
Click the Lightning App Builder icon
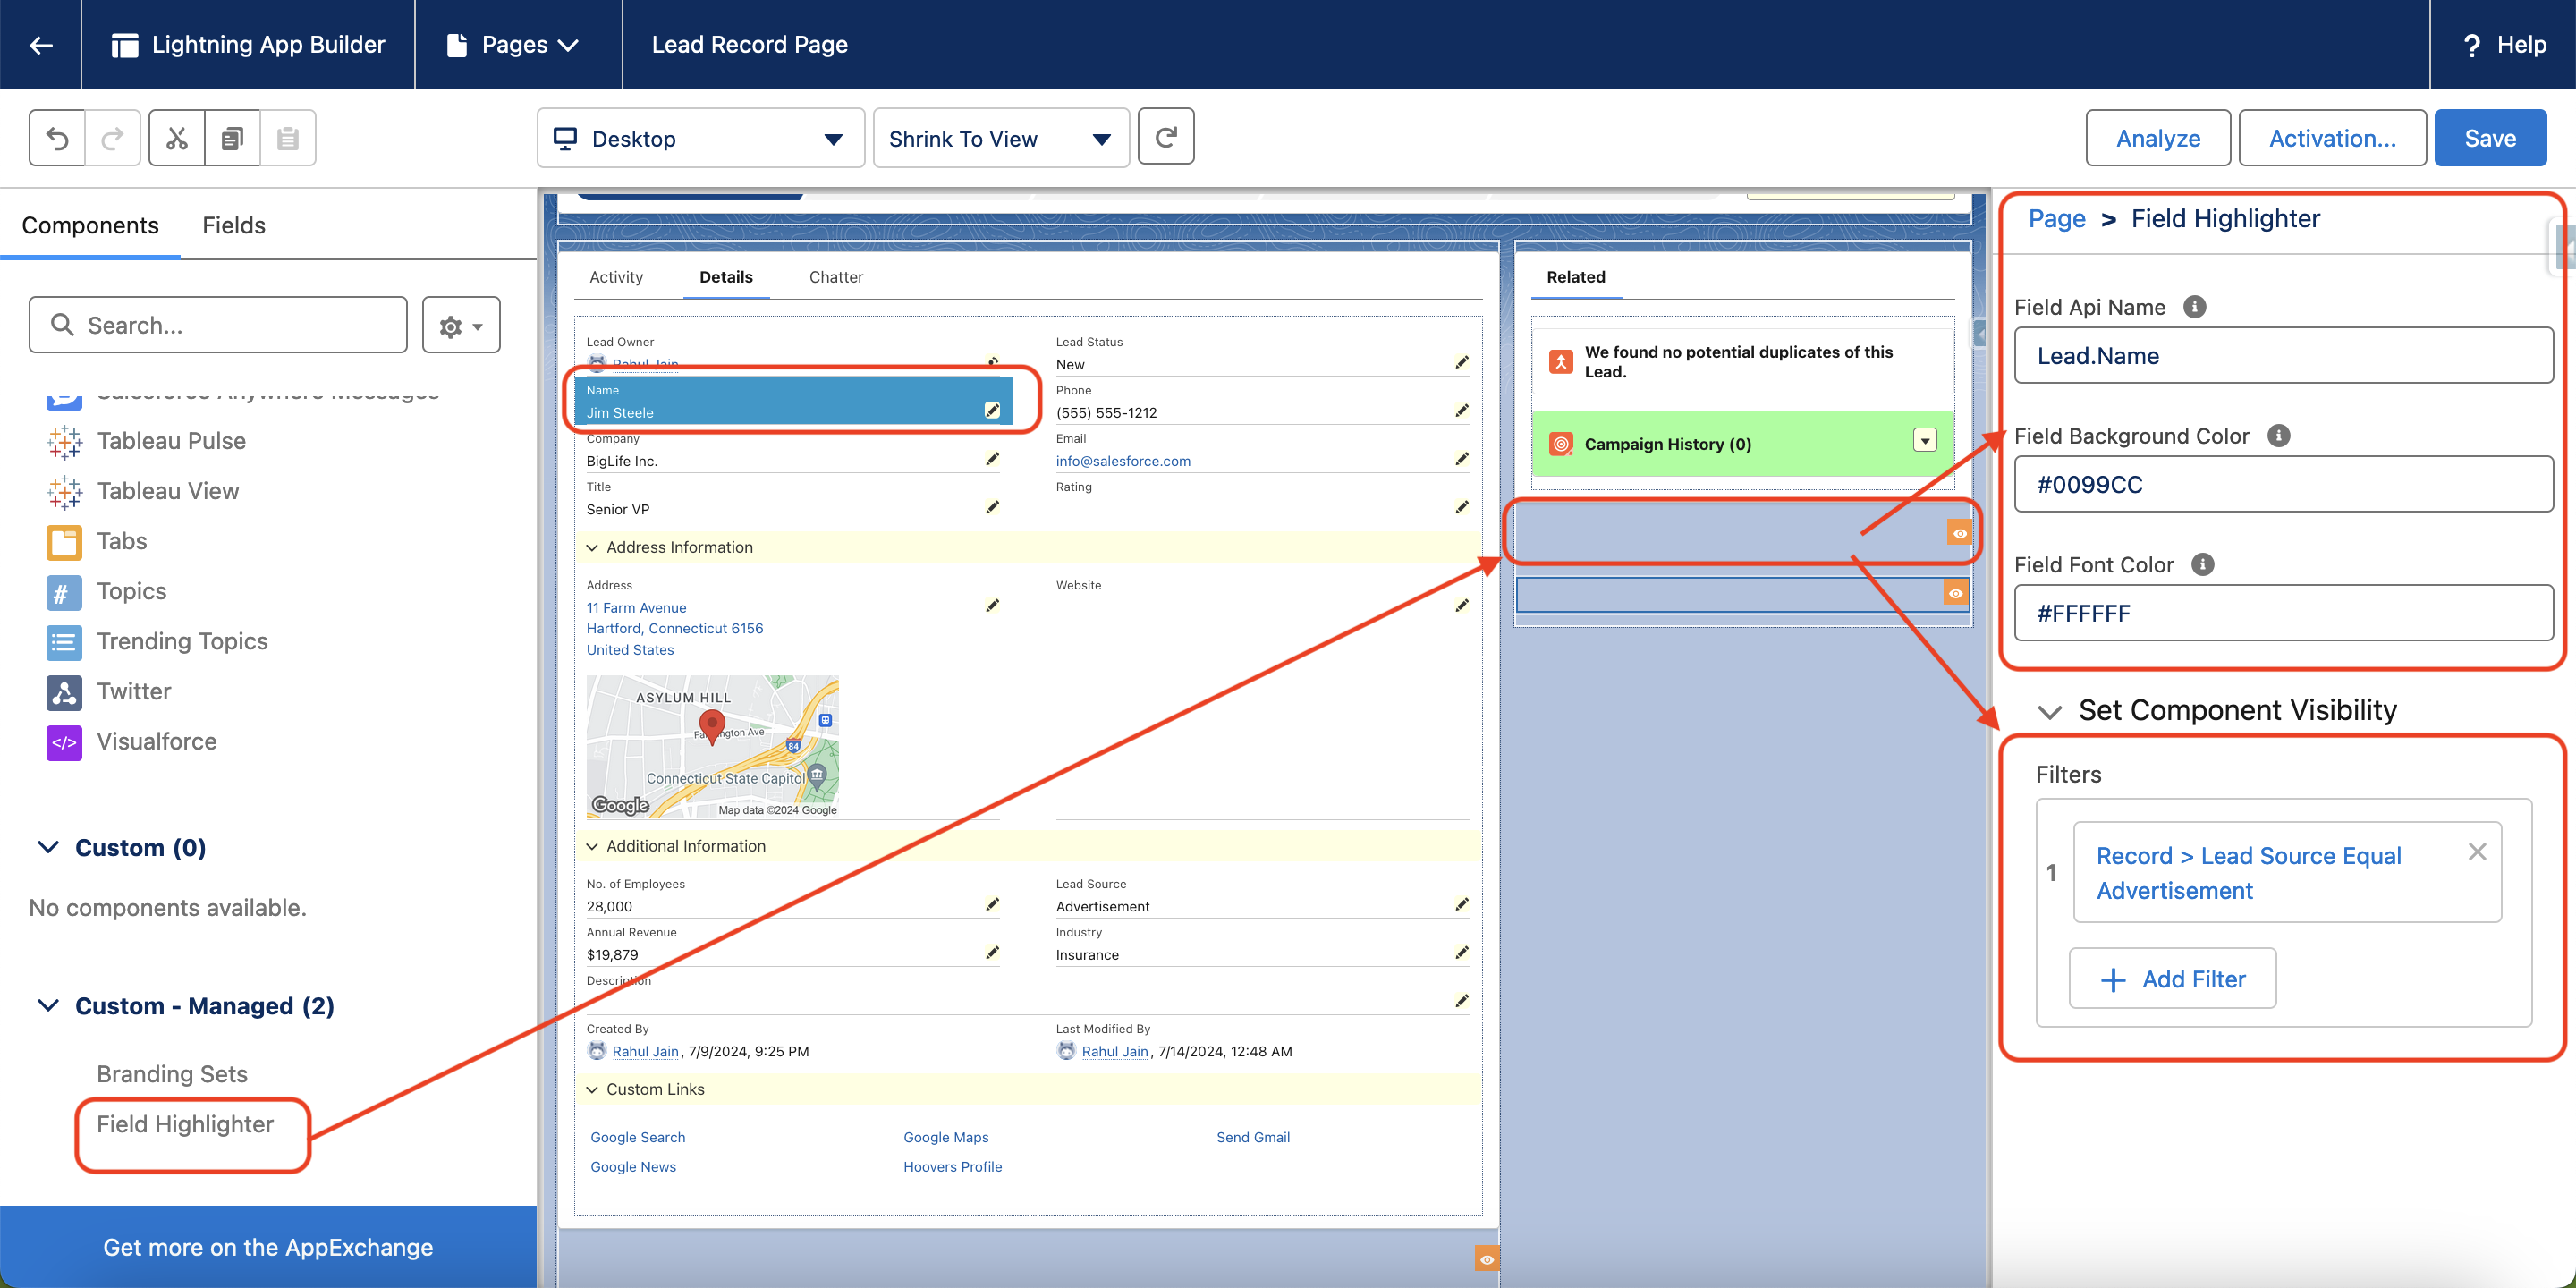tap(125, 45)
